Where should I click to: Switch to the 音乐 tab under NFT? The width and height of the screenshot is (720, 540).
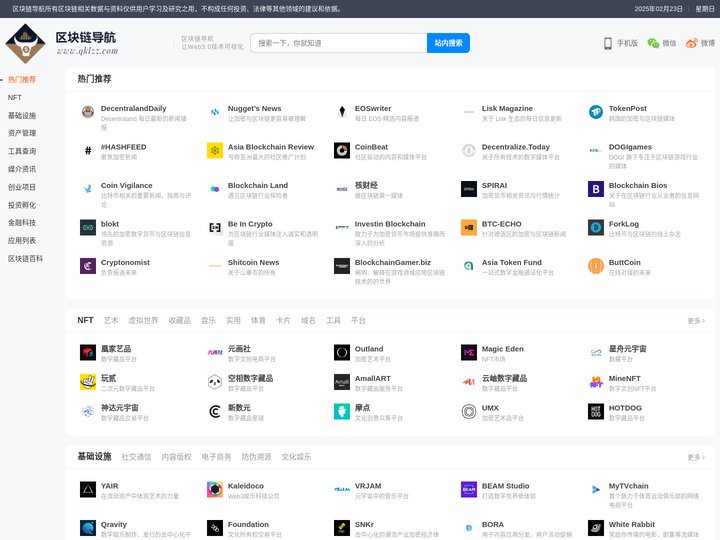click(208, 321)
